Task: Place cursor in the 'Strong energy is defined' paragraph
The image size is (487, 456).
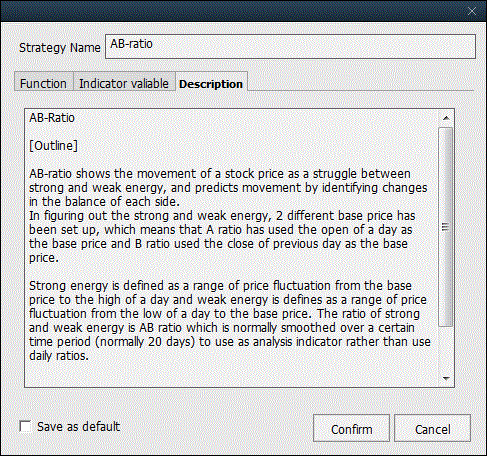Action: (229, 320)
